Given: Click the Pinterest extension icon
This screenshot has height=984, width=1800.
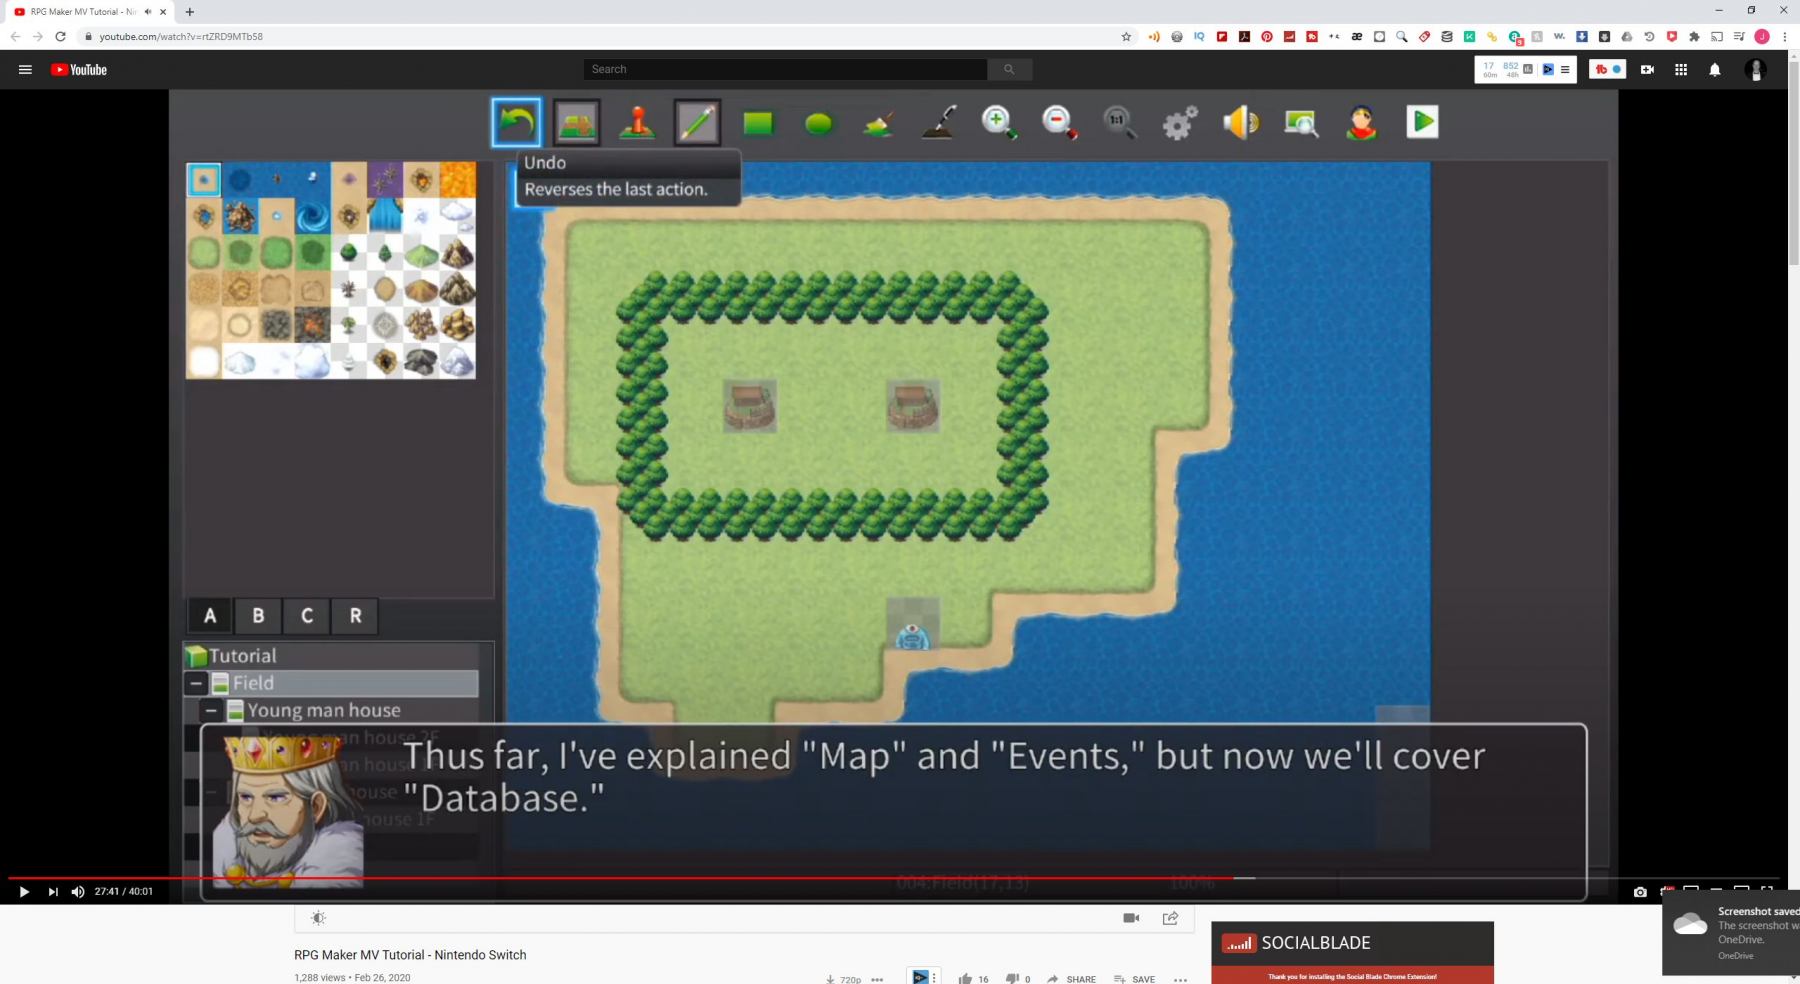Looking at the screenshot, I should click(1267, 36).
